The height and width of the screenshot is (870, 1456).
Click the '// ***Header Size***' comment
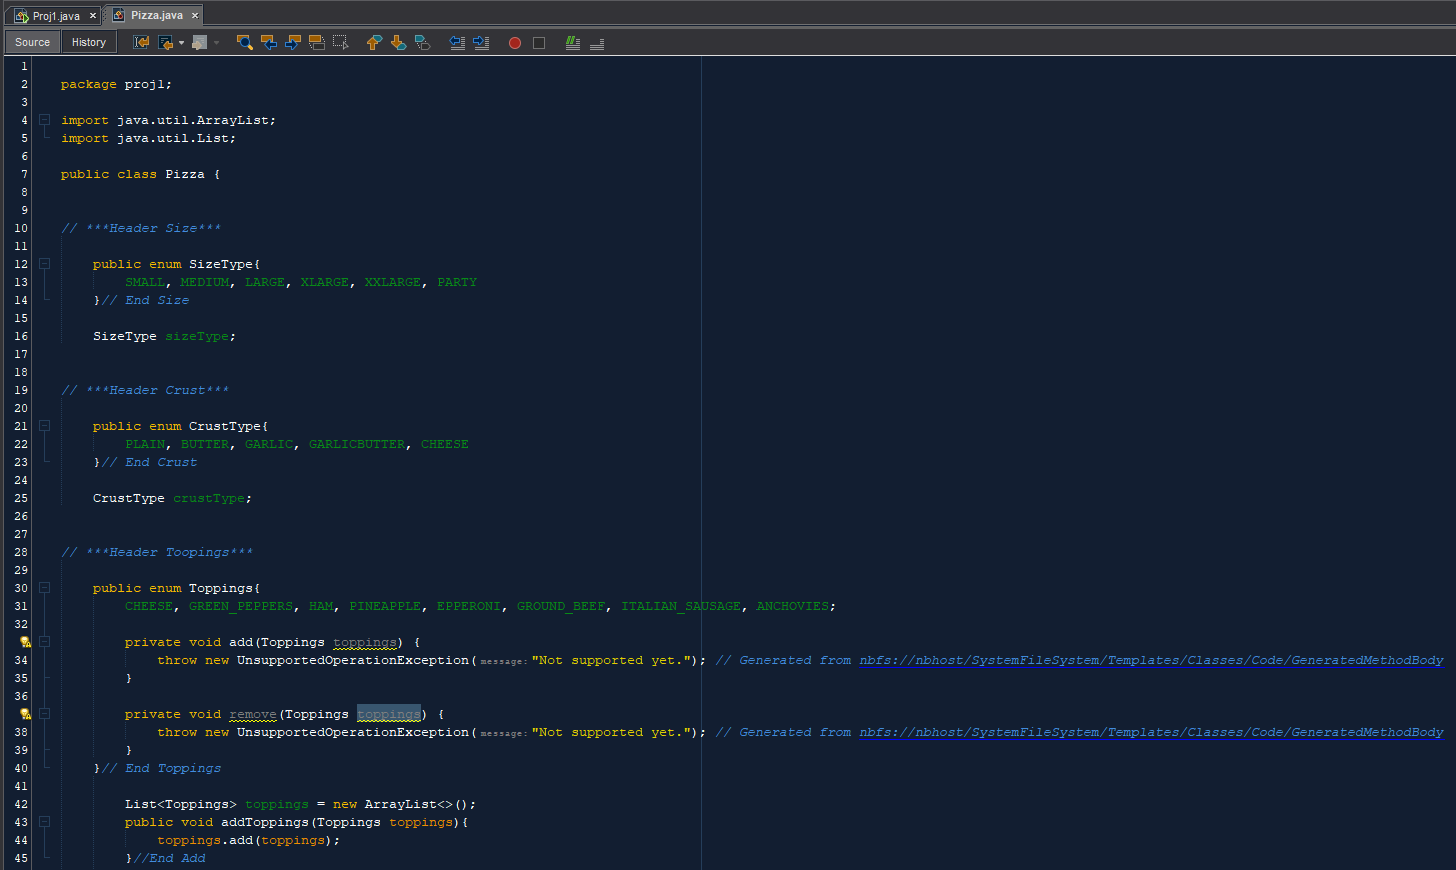click(141, 228)
